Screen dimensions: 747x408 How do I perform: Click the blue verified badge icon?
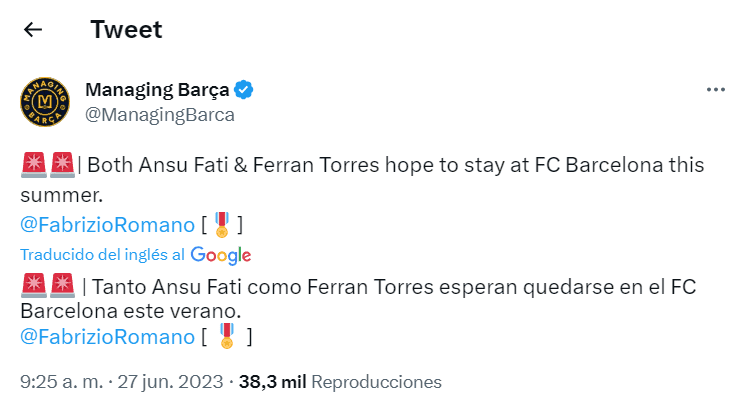tap(244, 90)
